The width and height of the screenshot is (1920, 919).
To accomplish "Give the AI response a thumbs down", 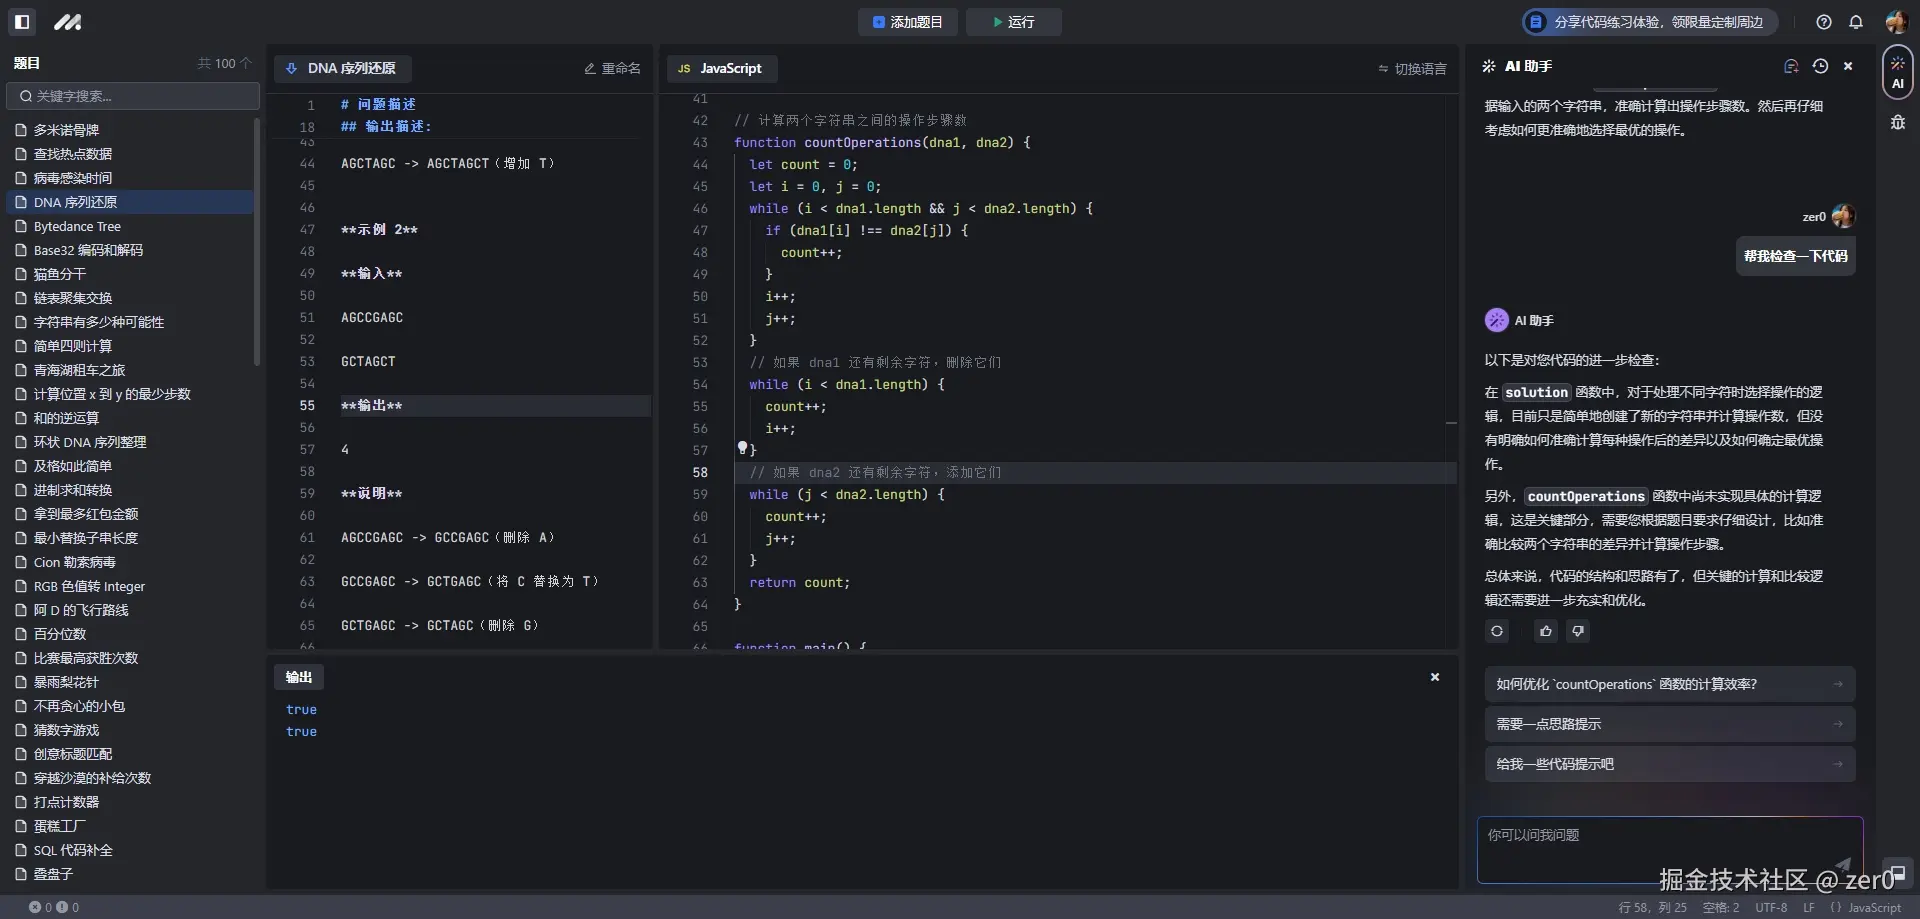I will [1578, 631].
